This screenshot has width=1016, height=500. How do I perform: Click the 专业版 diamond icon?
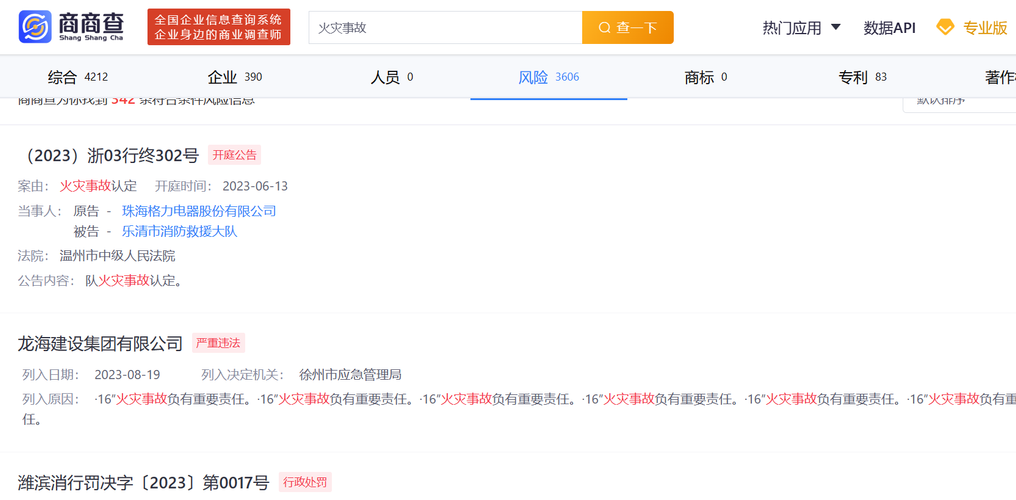(x=945, y=27)
